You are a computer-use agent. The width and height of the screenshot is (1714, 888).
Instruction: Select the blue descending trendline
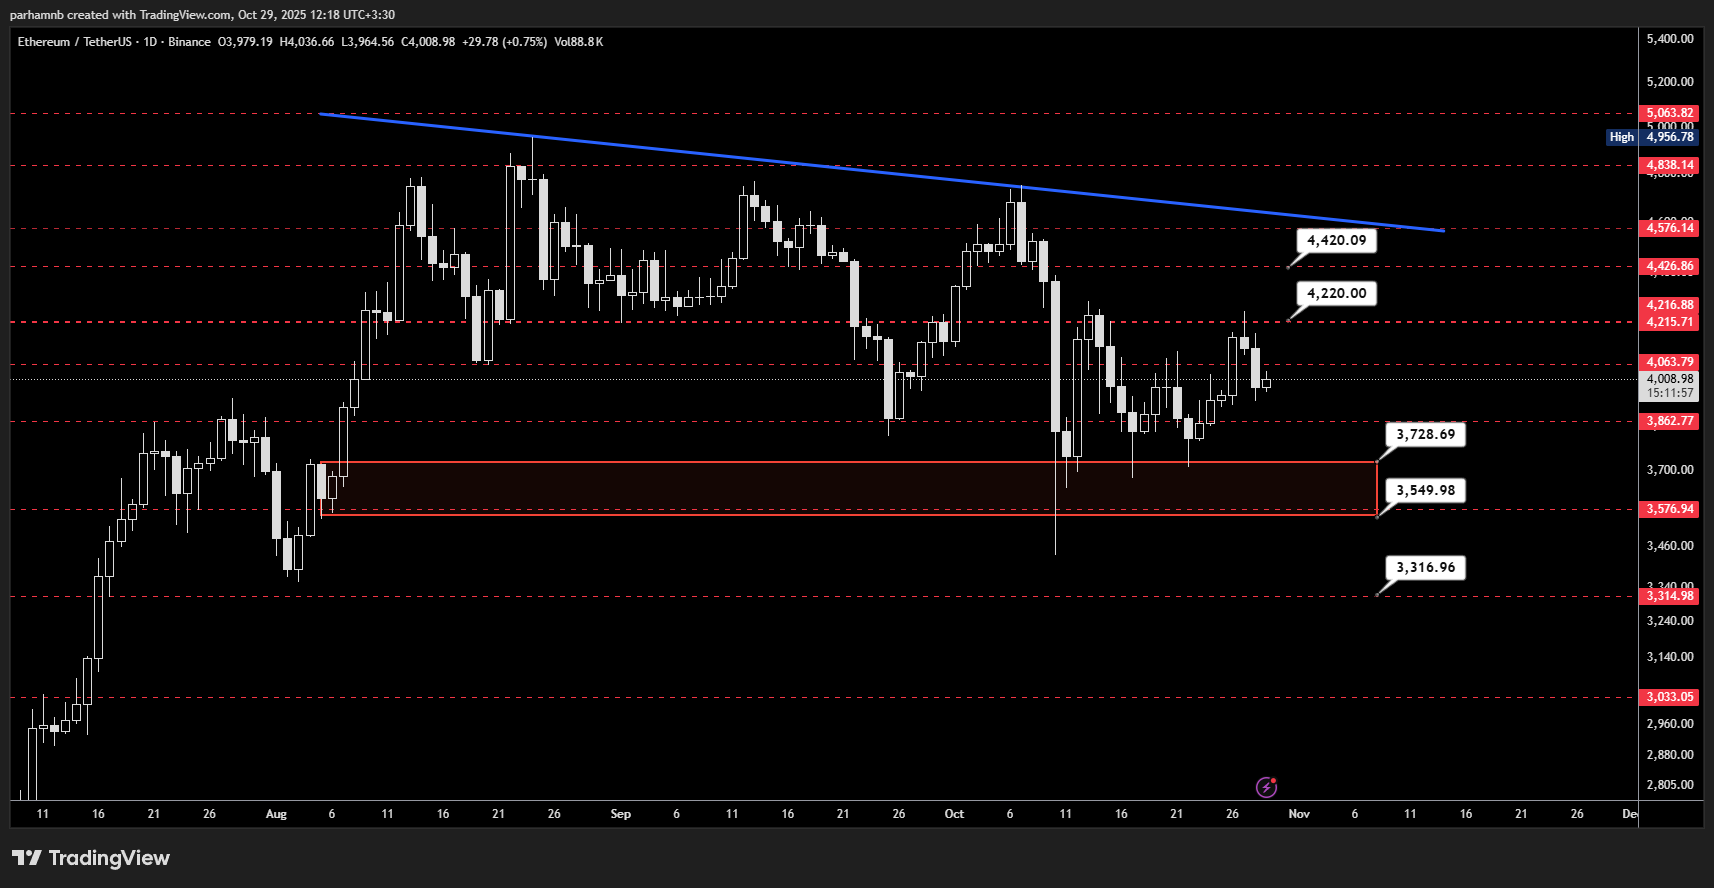coord(880,172)
